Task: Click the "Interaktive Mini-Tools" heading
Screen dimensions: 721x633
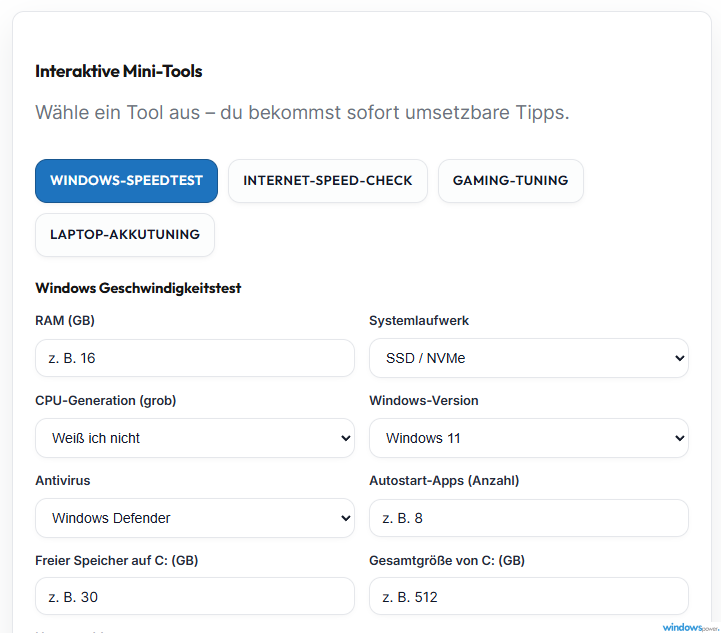Action: pyautogui.click(x=119, y=71)
